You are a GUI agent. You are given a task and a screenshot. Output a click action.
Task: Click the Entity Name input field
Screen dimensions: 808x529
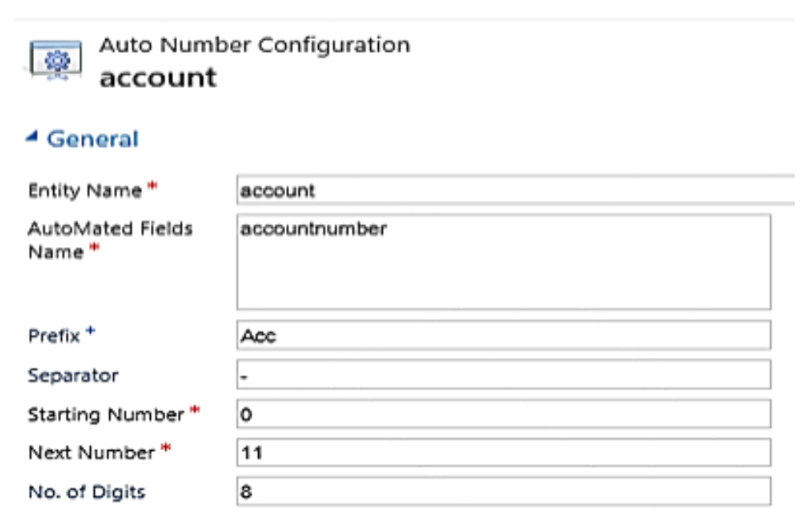(515, 190)
